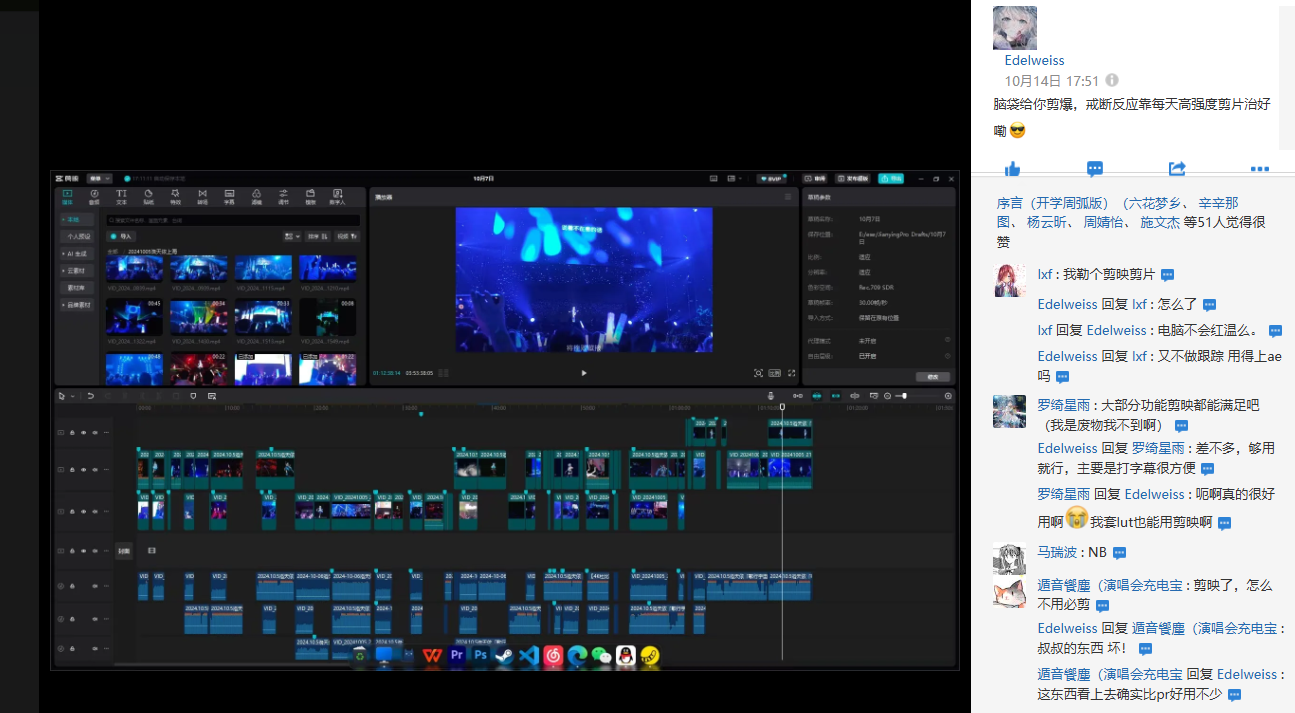Select the timeline selection pointer tool
Viewport: 1295px width, 713px height.
[x=61, y=396]
